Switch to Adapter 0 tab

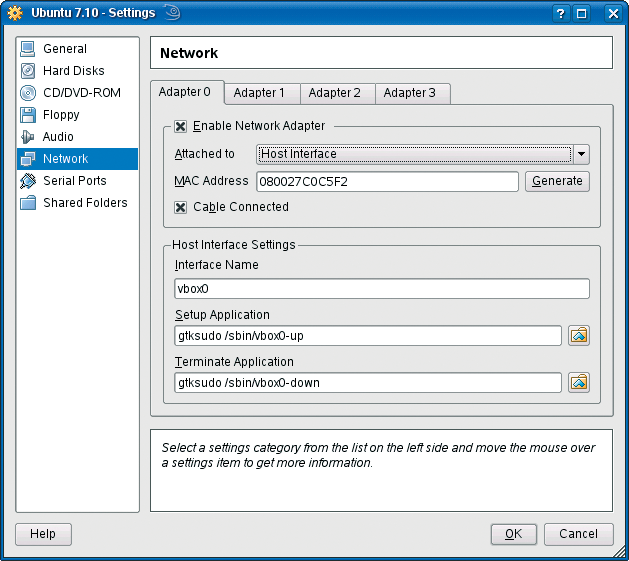coord(187,92)
